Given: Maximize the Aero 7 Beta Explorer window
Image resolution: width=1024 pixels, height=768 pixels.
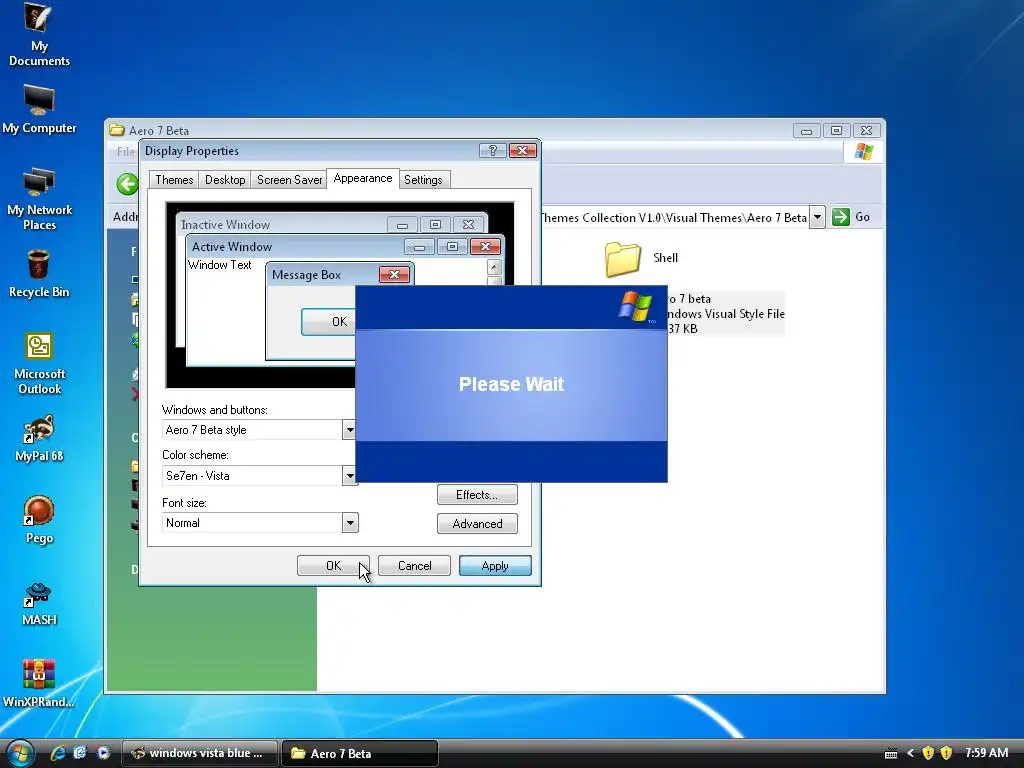Looking at the screenshot, I should [836, 131].
